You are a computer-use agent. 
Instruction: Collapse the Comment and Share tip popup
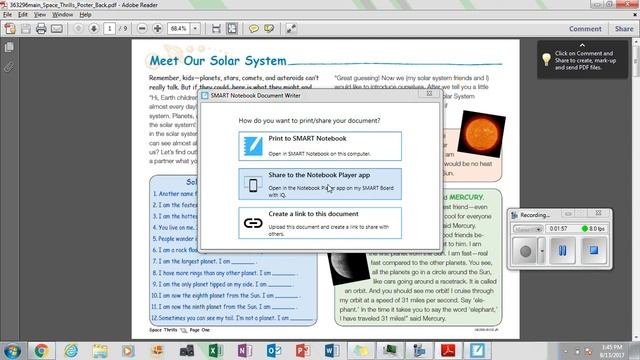point(582,45)
